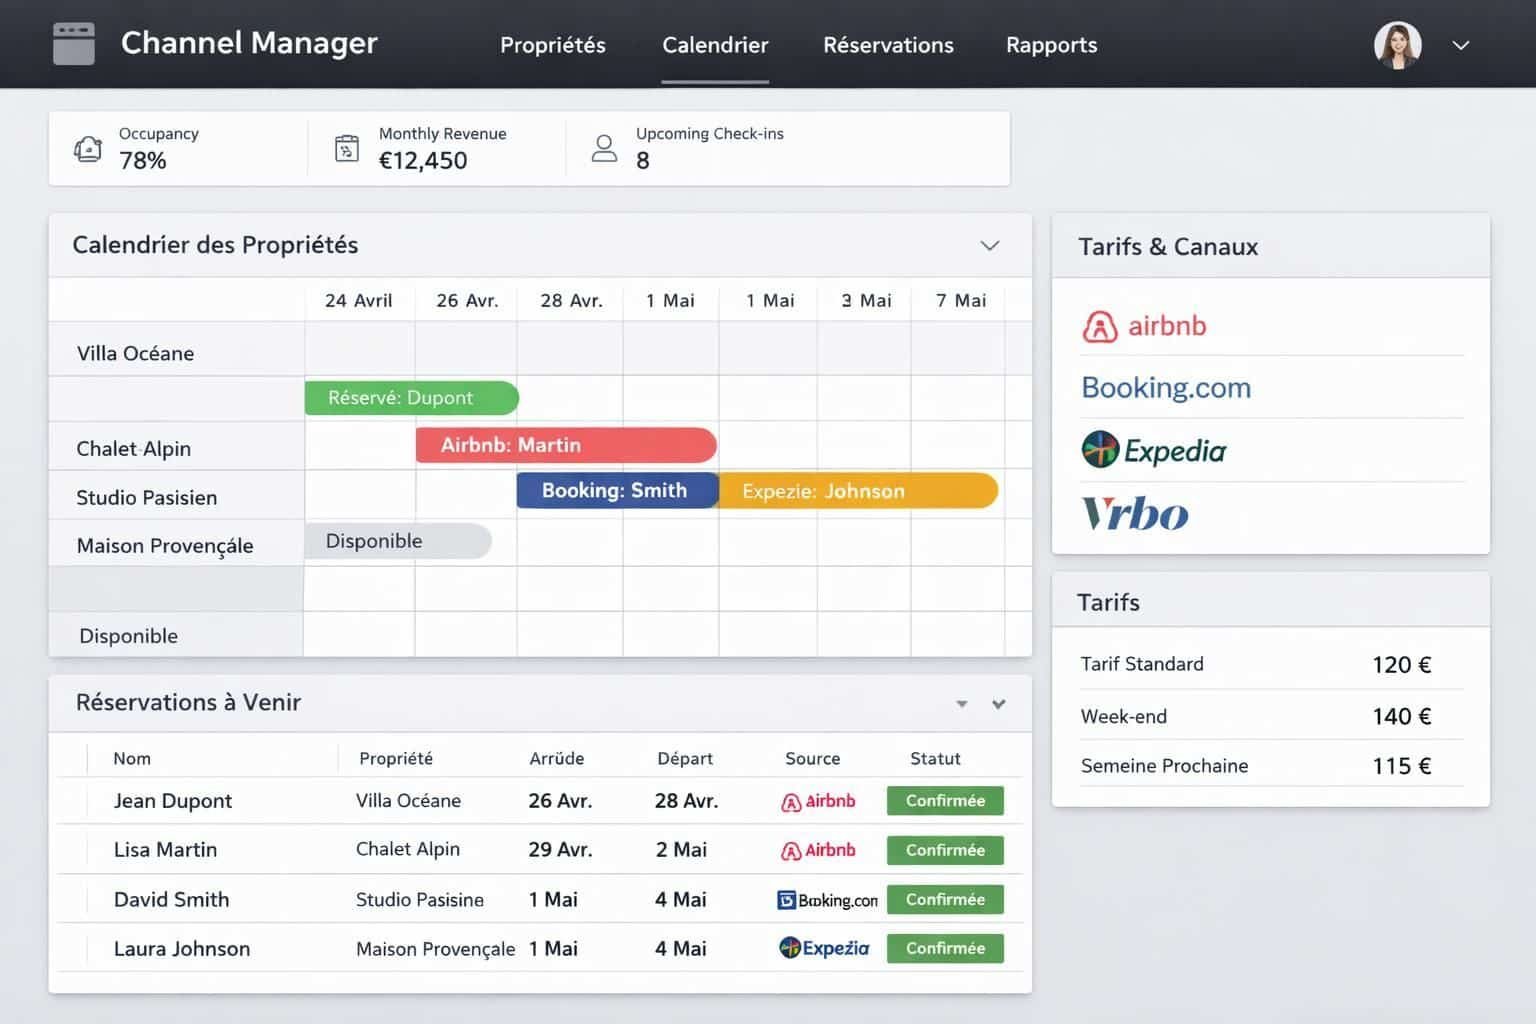Viewport: 1536px width, 1024px height.
Task: Click the Monthly Revenue calendar icon
Action: coord(346,147)
